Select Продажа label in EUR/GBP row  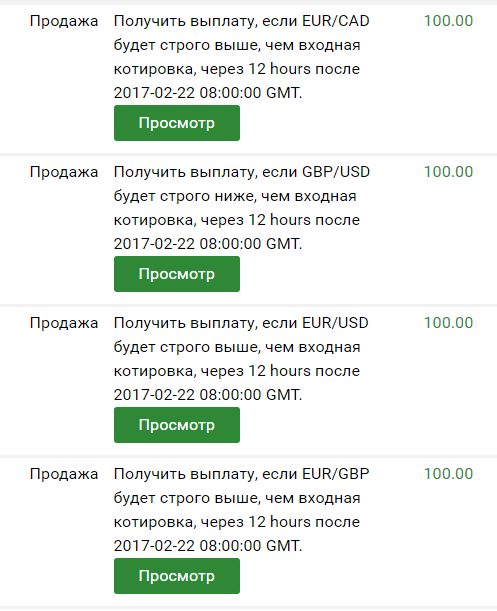(64, 475)
